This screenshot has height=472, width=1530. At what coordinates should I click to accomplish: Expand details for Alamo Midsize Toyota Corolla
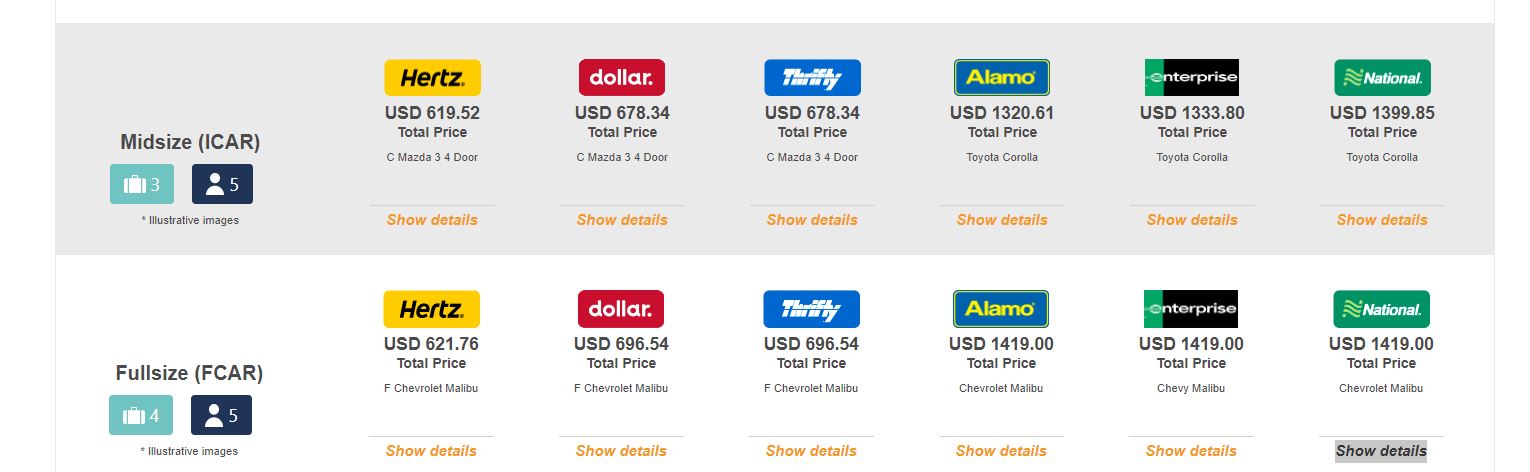click(x=1002, y=220)
